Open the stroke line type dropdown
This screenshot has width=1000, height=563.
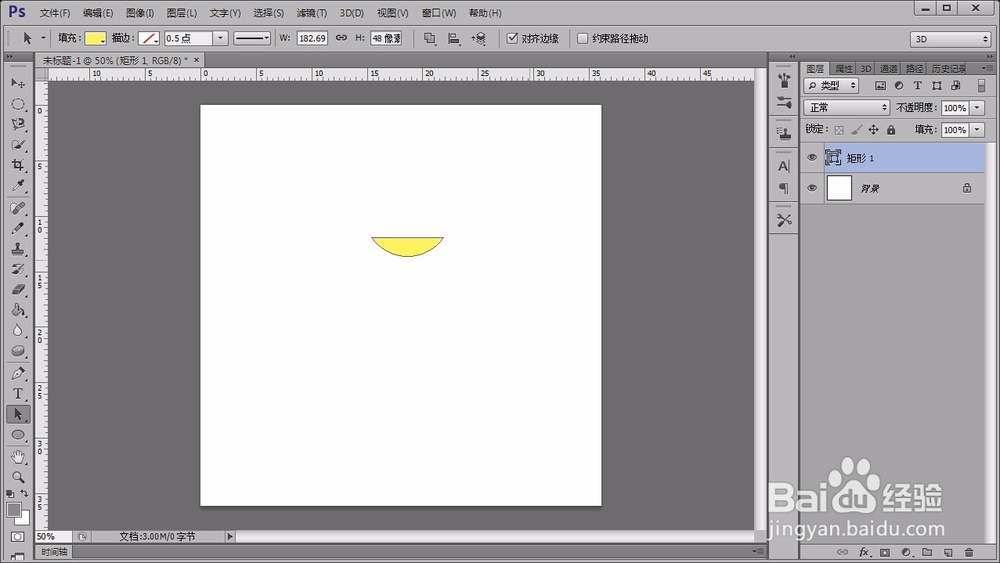[x=252, y=38]
